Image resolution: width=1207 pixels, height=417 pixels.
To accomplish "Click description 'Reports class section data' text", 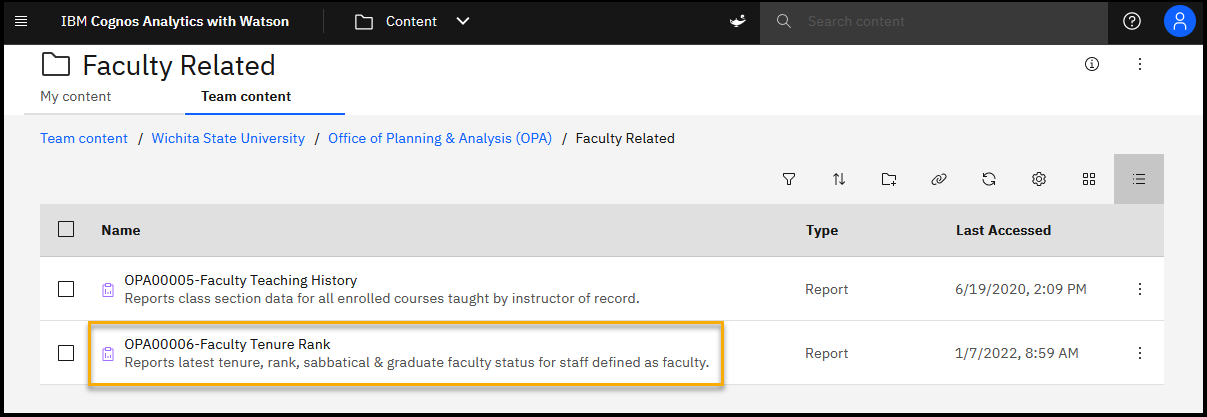I will pos(381,298).
